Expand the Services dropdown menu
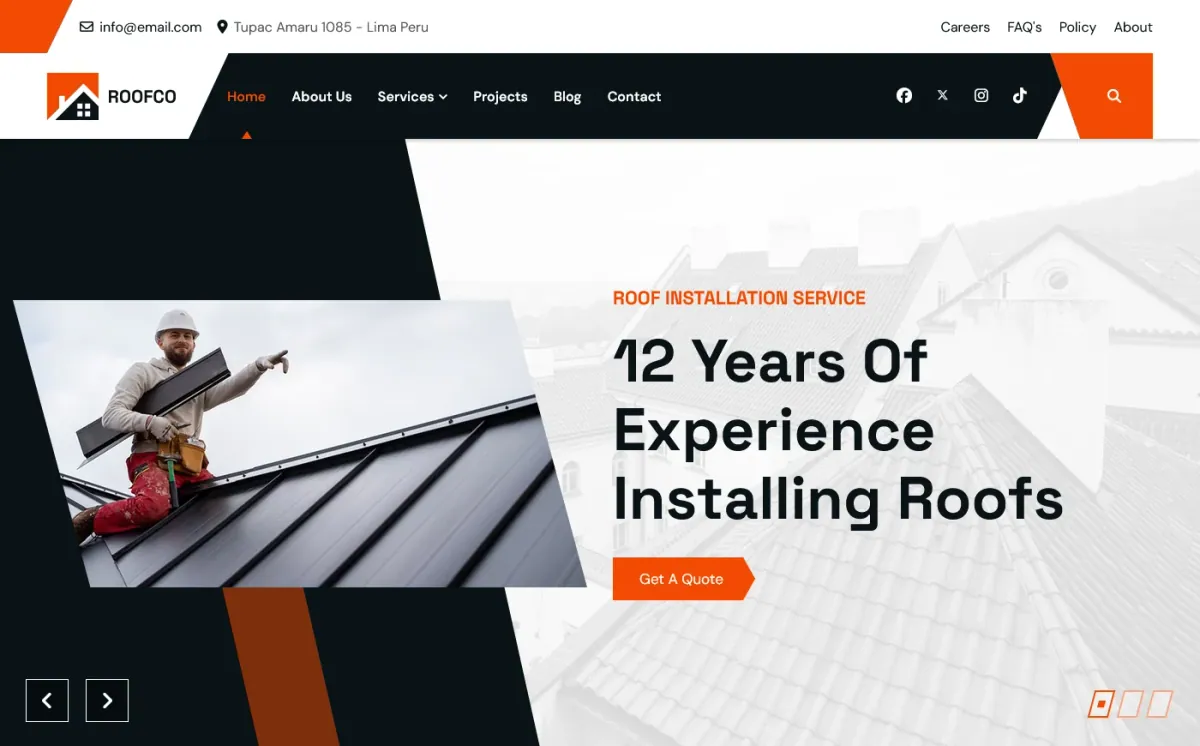 (x=412, y=96)
